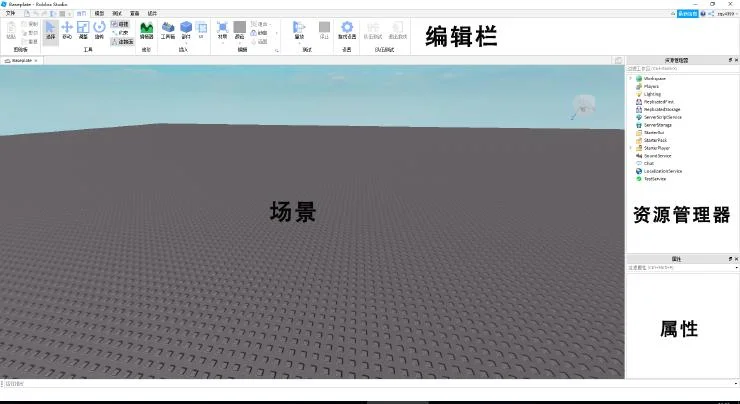Open the command bar history dropdown
740x404 pixels.
[x=736, y=384]
